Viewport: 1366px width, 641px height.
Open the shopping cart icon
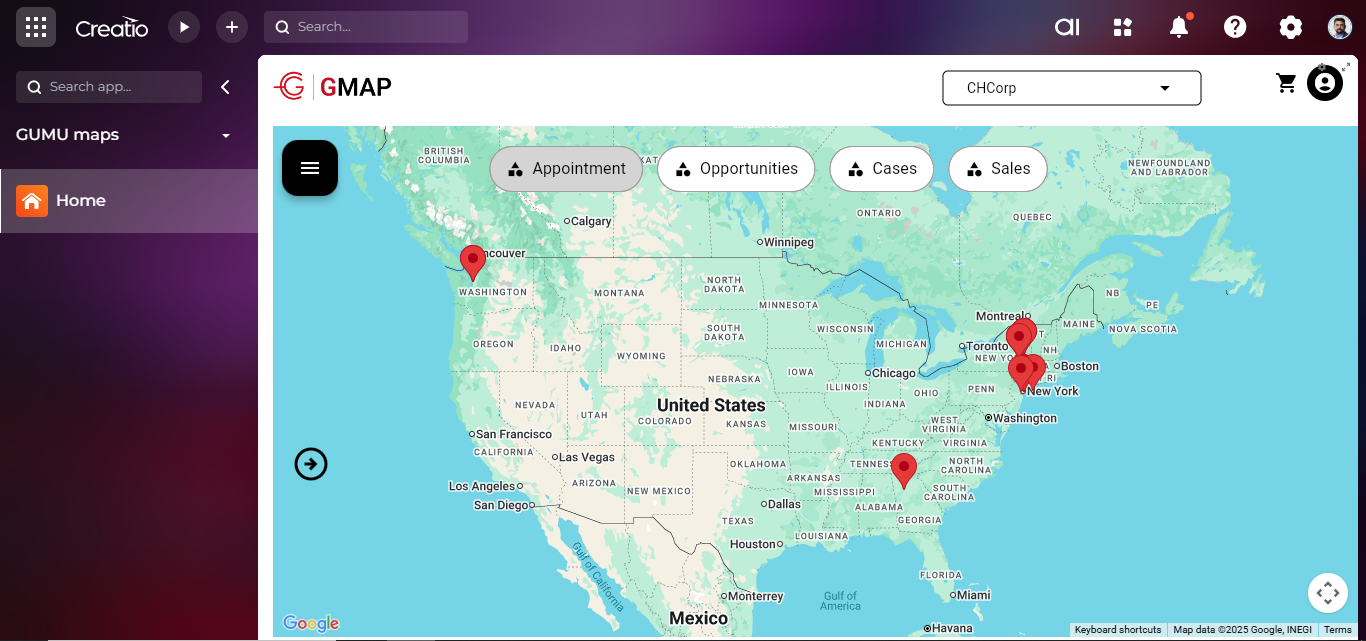1287,83
